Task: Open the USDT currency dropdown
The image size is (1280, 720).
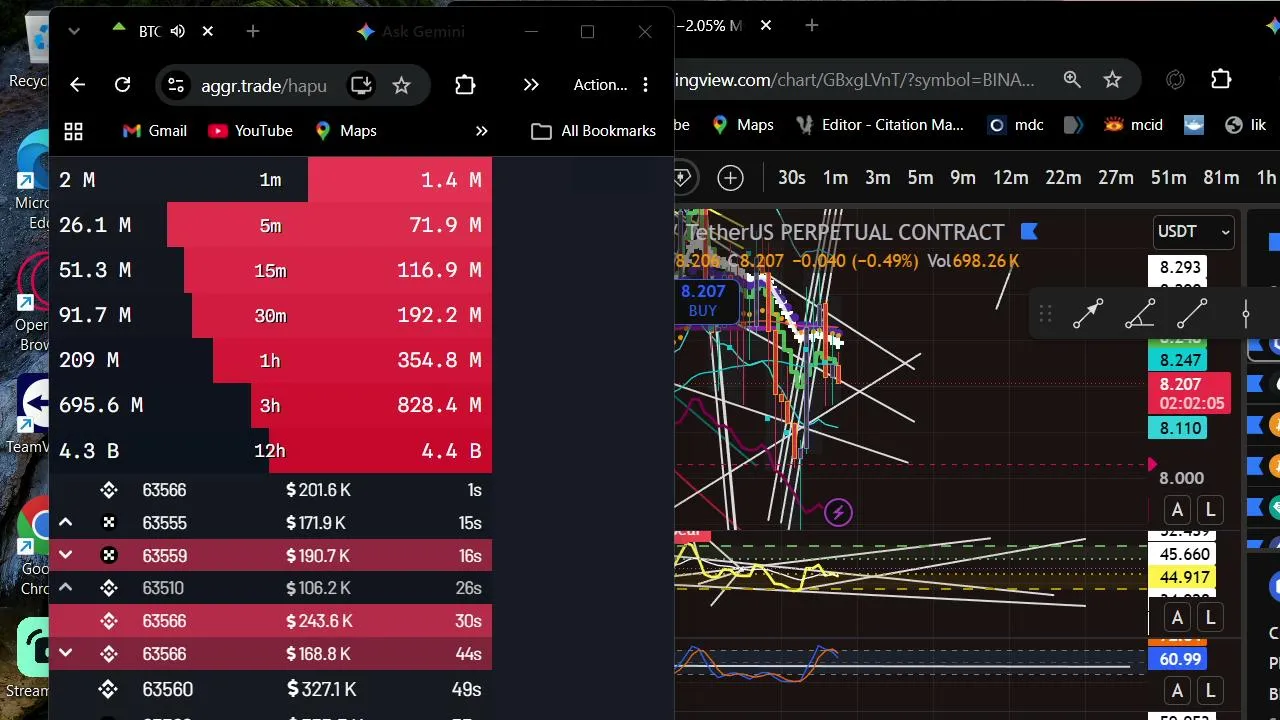Action: 1193,232
